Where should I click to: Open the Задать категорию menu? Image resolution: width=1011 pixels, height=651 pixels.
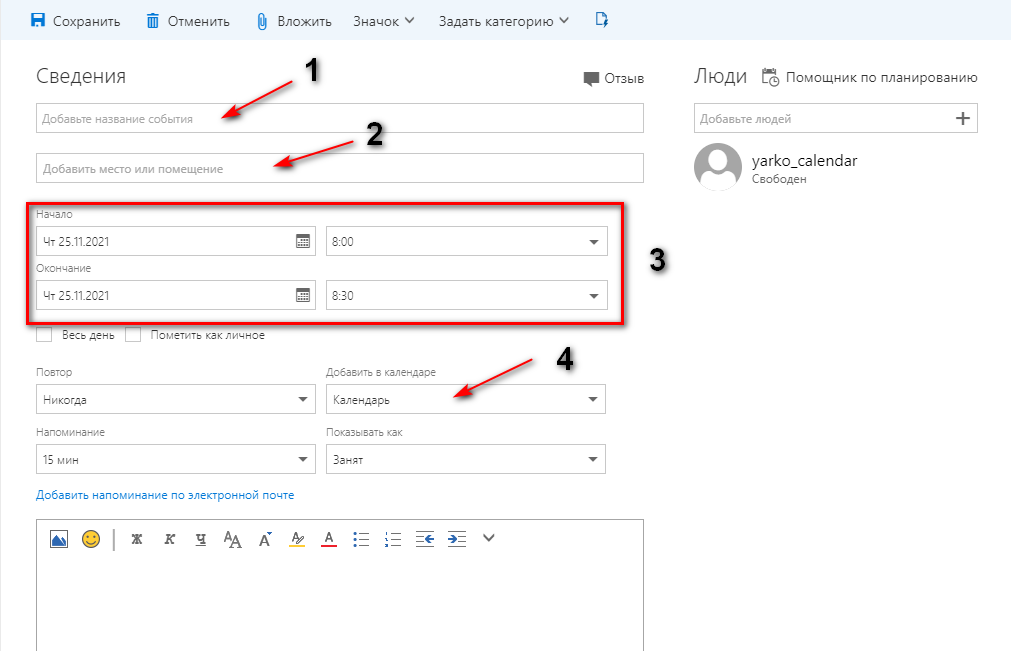(x=504, y=21)
